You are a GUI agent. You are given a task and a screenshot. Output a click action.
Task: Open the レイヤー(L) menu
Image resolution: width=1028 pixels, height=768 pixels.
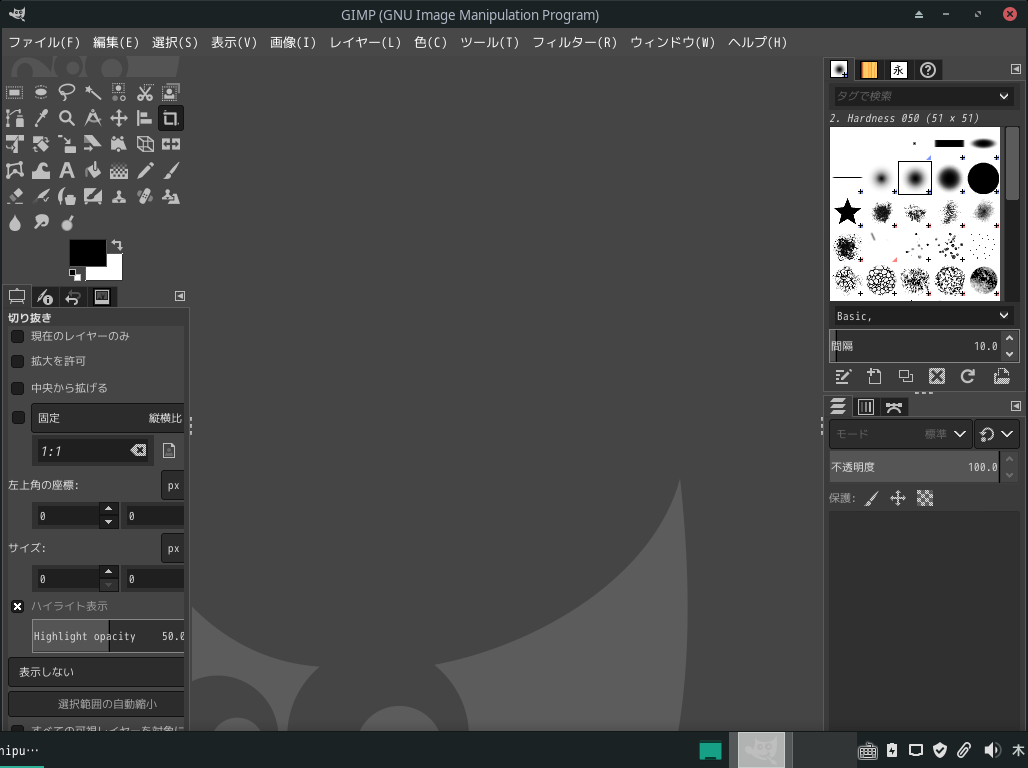(365, 43)
